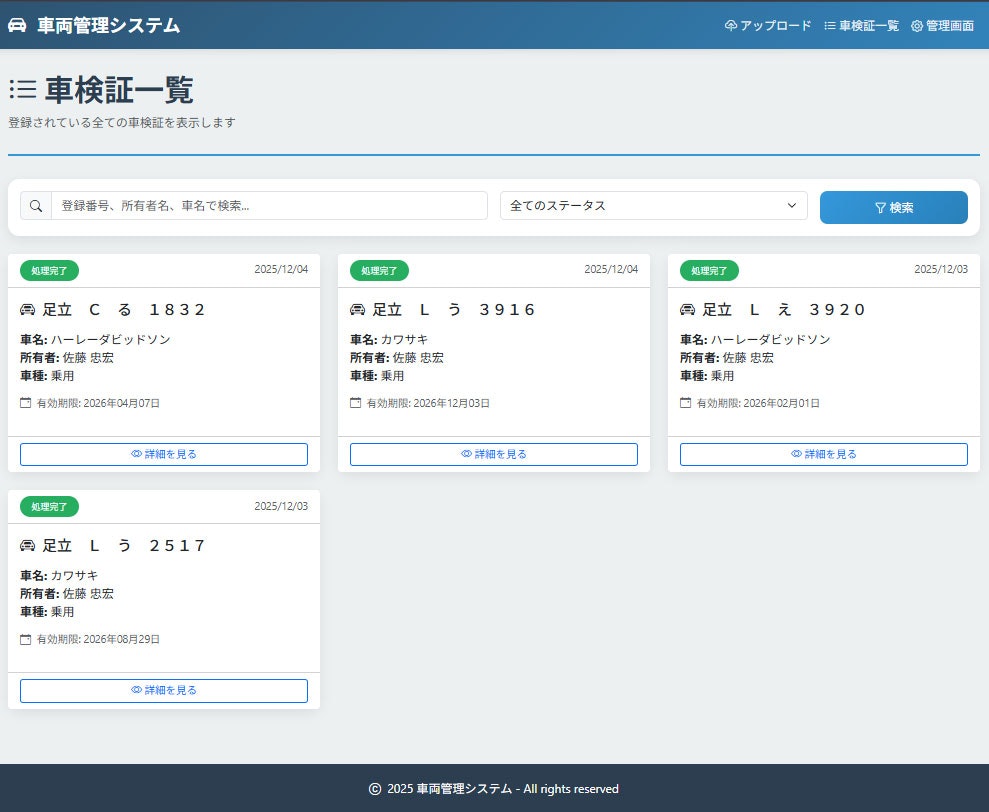
Task: View details of 足立 L う 2517
Action: click(x=164, y=690)
